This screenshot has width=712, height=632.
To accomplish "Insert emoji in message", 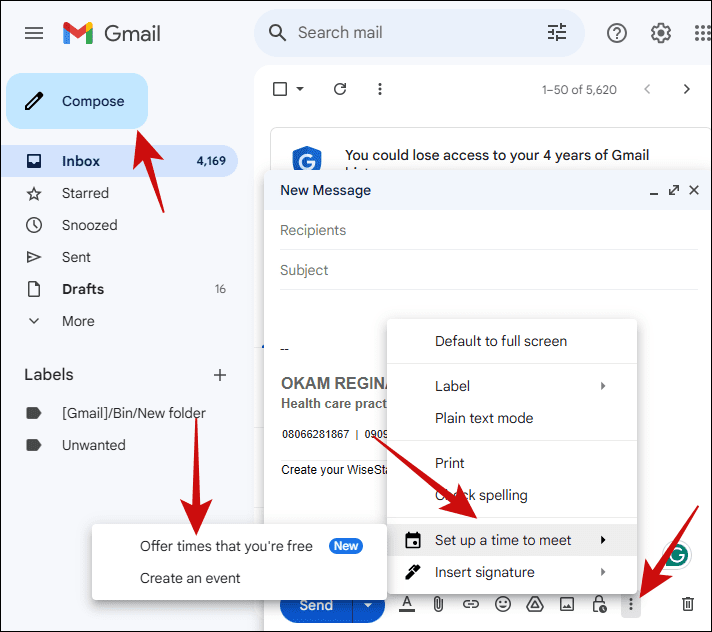I will [503, 604].
